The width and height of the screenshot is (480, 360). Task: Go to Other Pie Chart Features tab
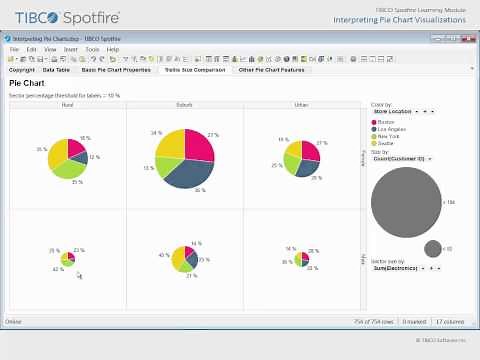tap(271, 70)
